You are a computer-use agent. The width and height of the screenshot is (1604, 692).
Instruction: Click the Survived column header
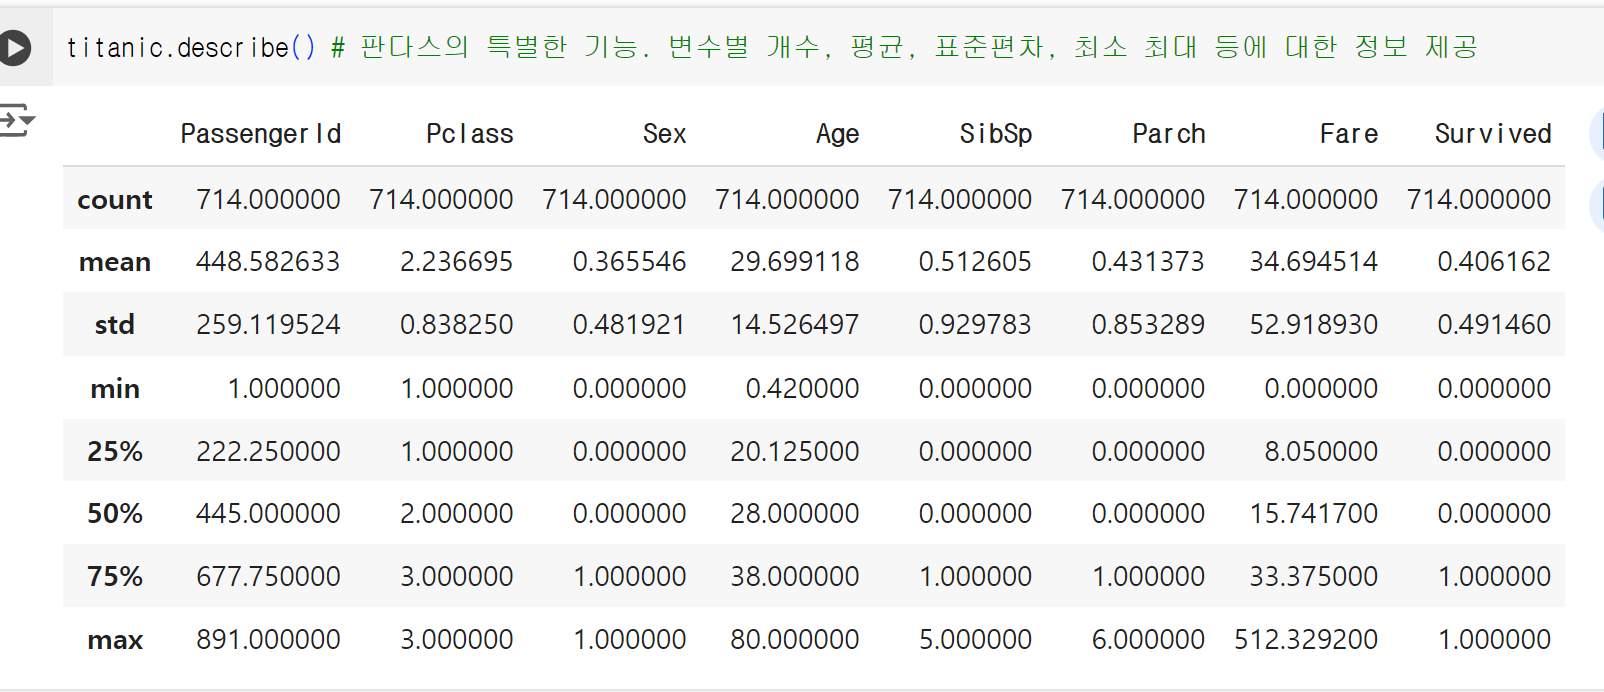(1493, 134)
